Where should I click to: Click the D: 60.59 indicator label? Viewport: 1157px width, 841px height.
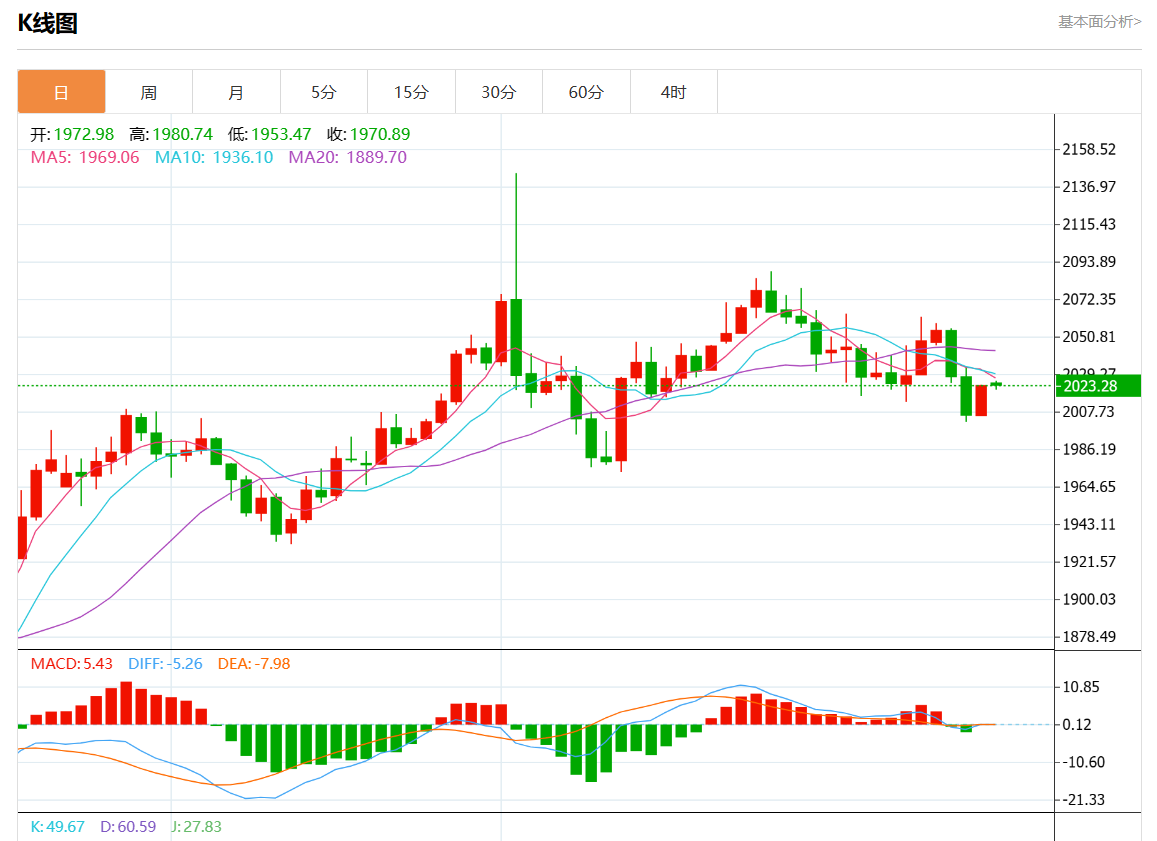click(x=128, y=827)
